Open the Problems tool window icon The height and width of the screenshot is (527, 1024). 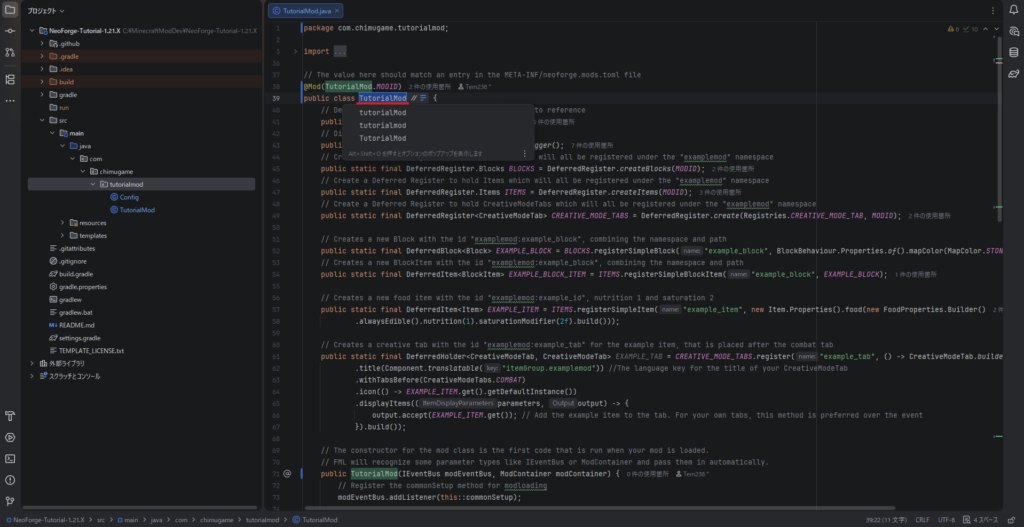tap(10, 479)
